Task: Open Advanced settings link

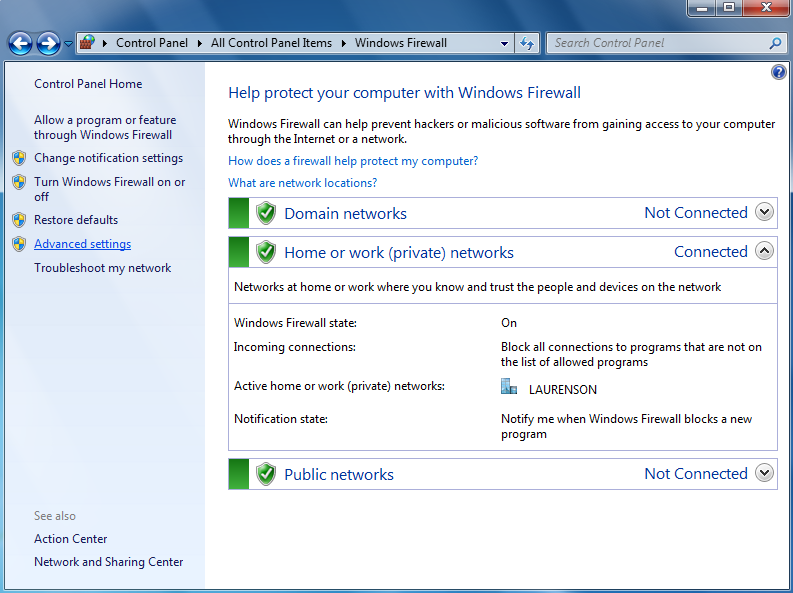Action: coord(82,244)
